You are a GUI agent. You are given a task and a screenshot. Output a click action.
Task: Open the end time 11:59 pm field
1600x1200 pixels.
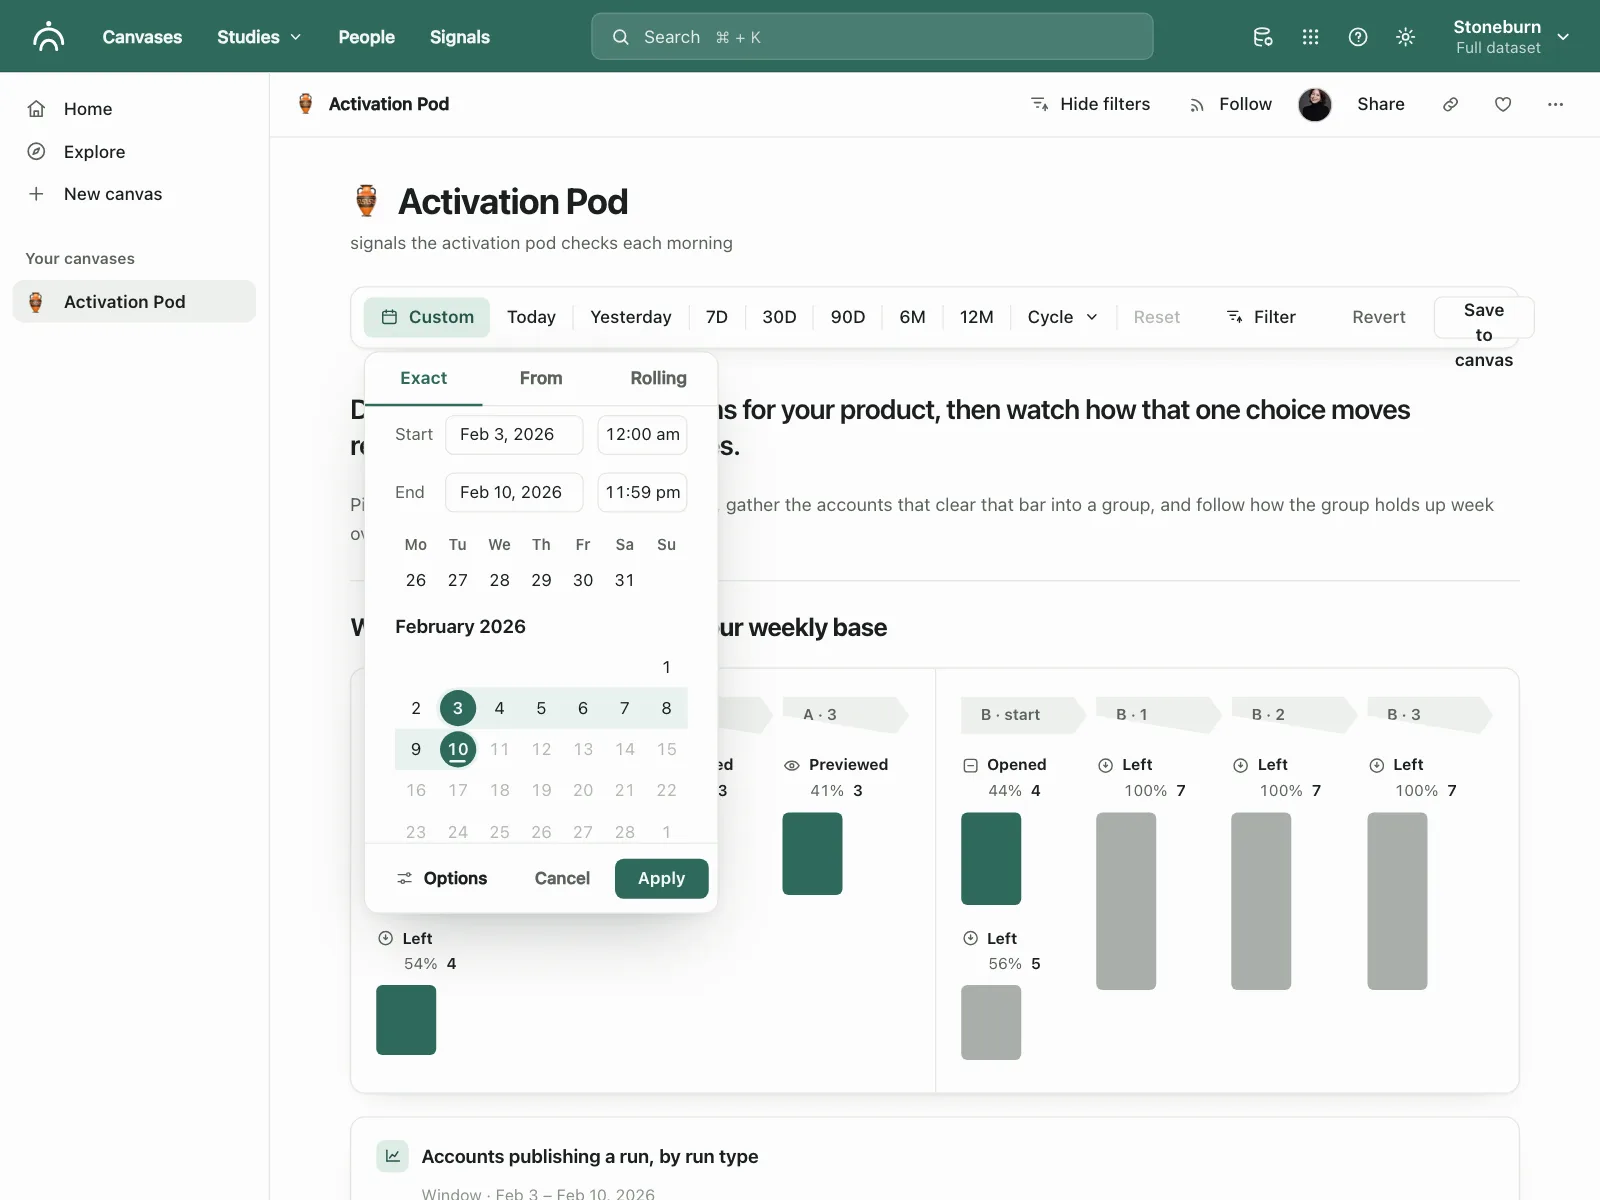tap(642, 492)
